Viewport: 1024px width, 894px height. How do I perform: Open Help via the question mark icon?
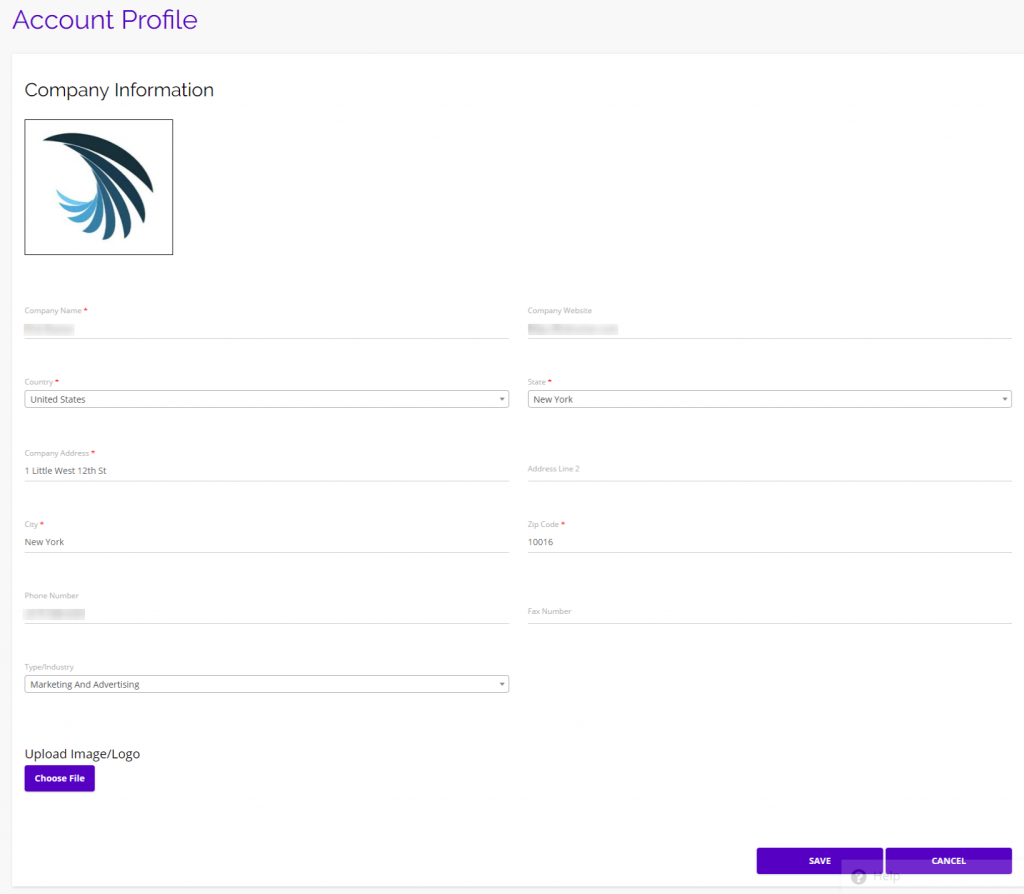click(x=858, y=876)
